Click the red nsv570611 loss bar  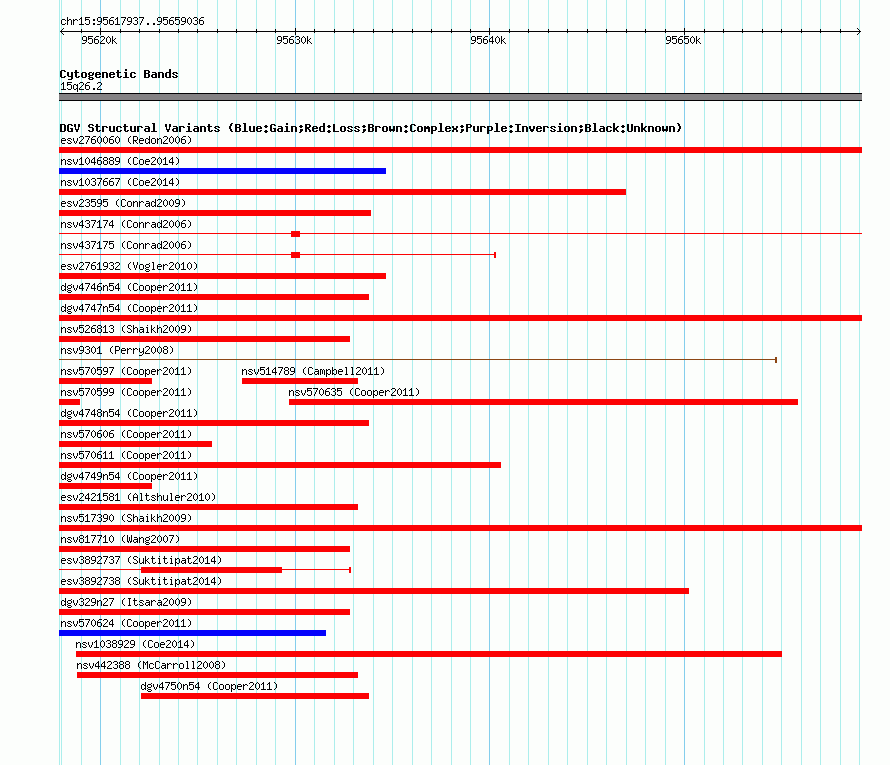pos(280,465)
